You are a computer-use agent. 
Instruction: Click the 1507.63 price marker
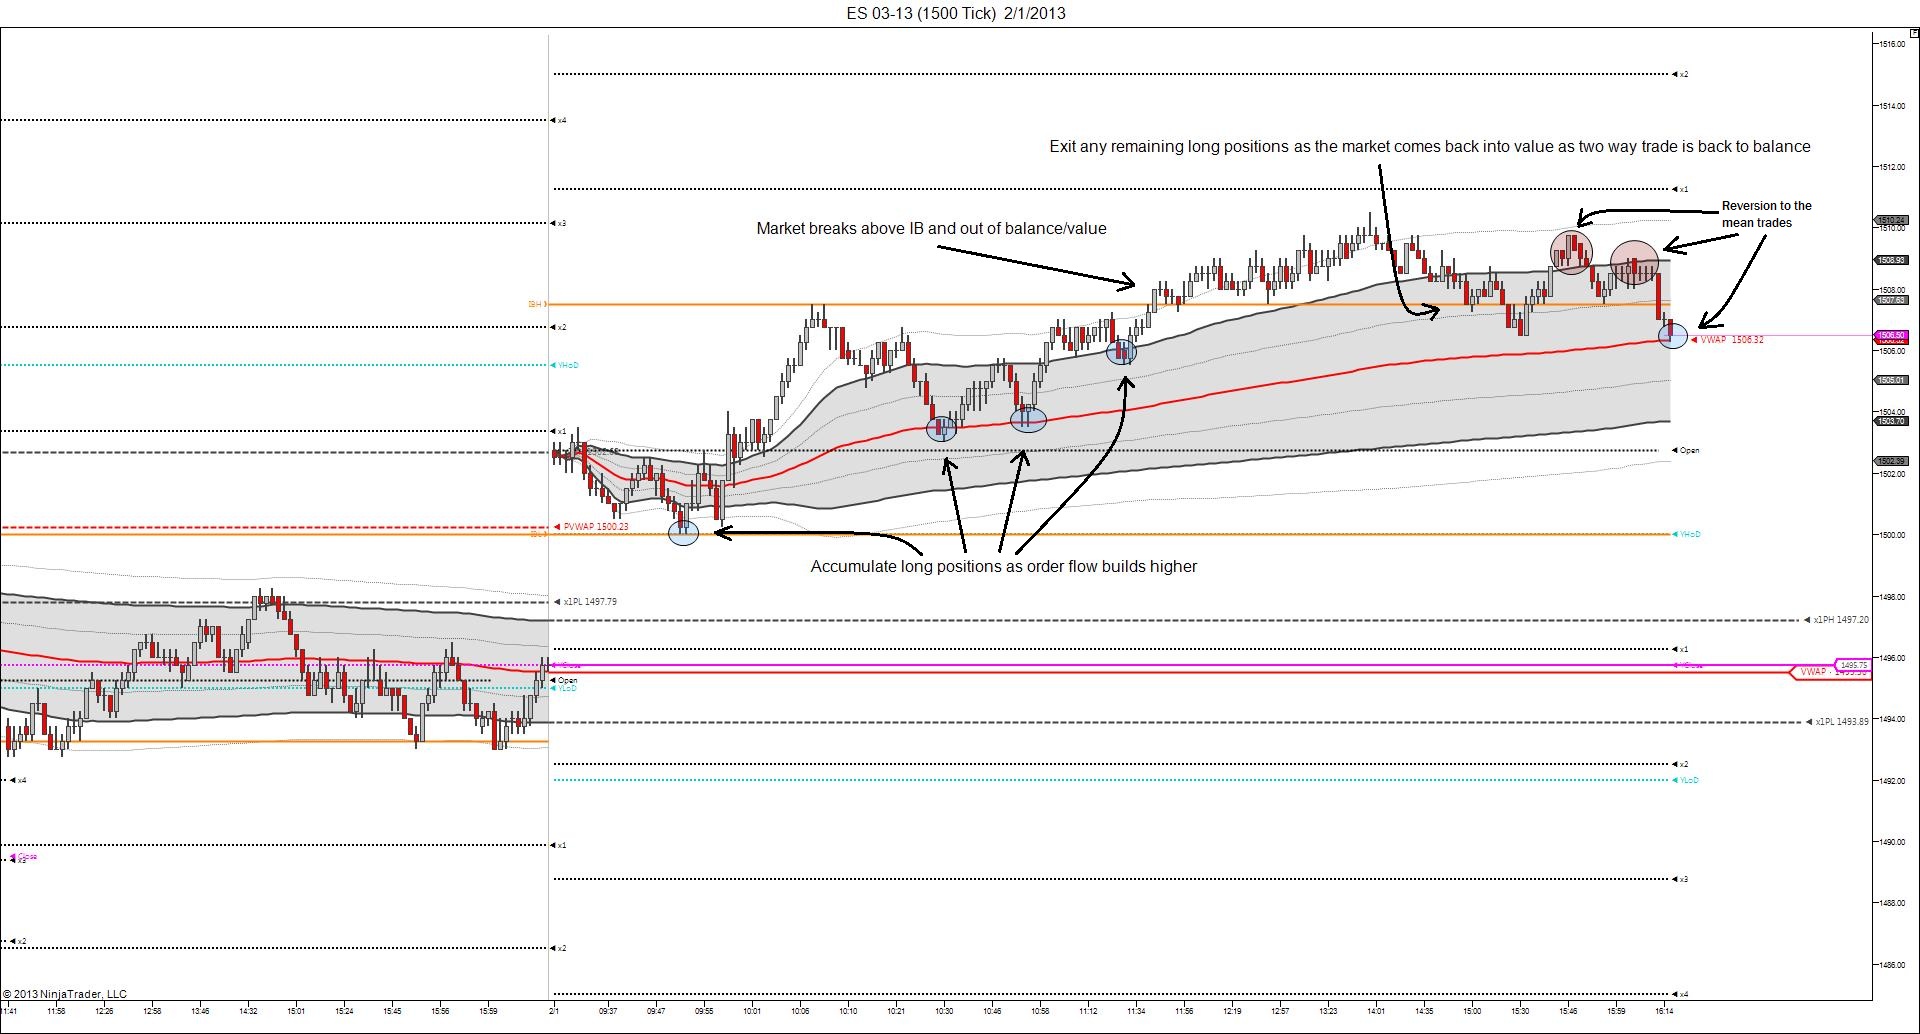coord(1891,300)
